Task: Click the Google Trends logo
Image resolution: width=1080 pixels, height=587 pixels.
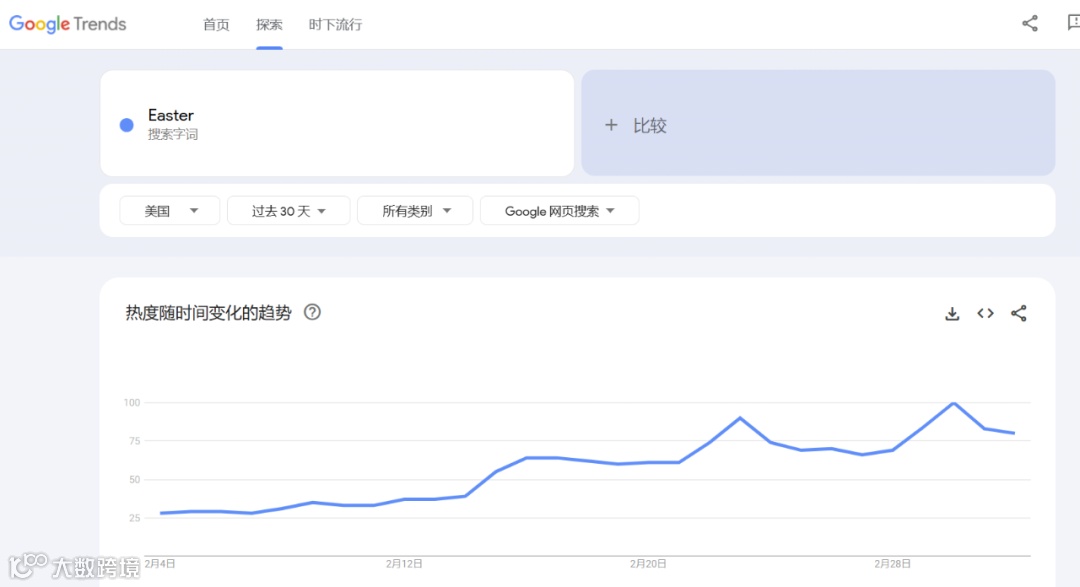Action: (x=68, y=24)
